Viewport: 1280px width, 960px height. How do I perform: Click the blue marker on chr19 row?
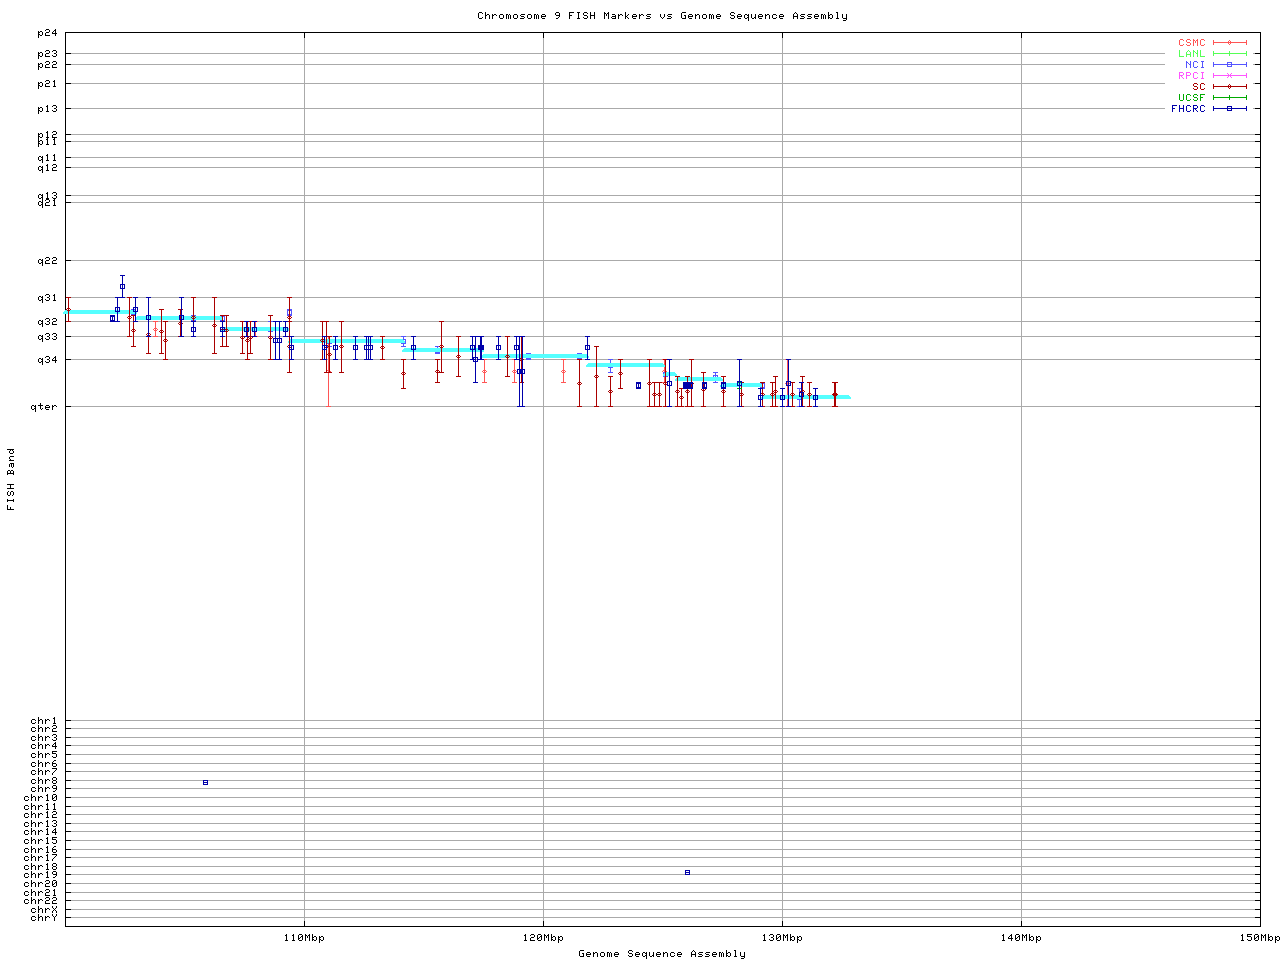tap(687, 872)
